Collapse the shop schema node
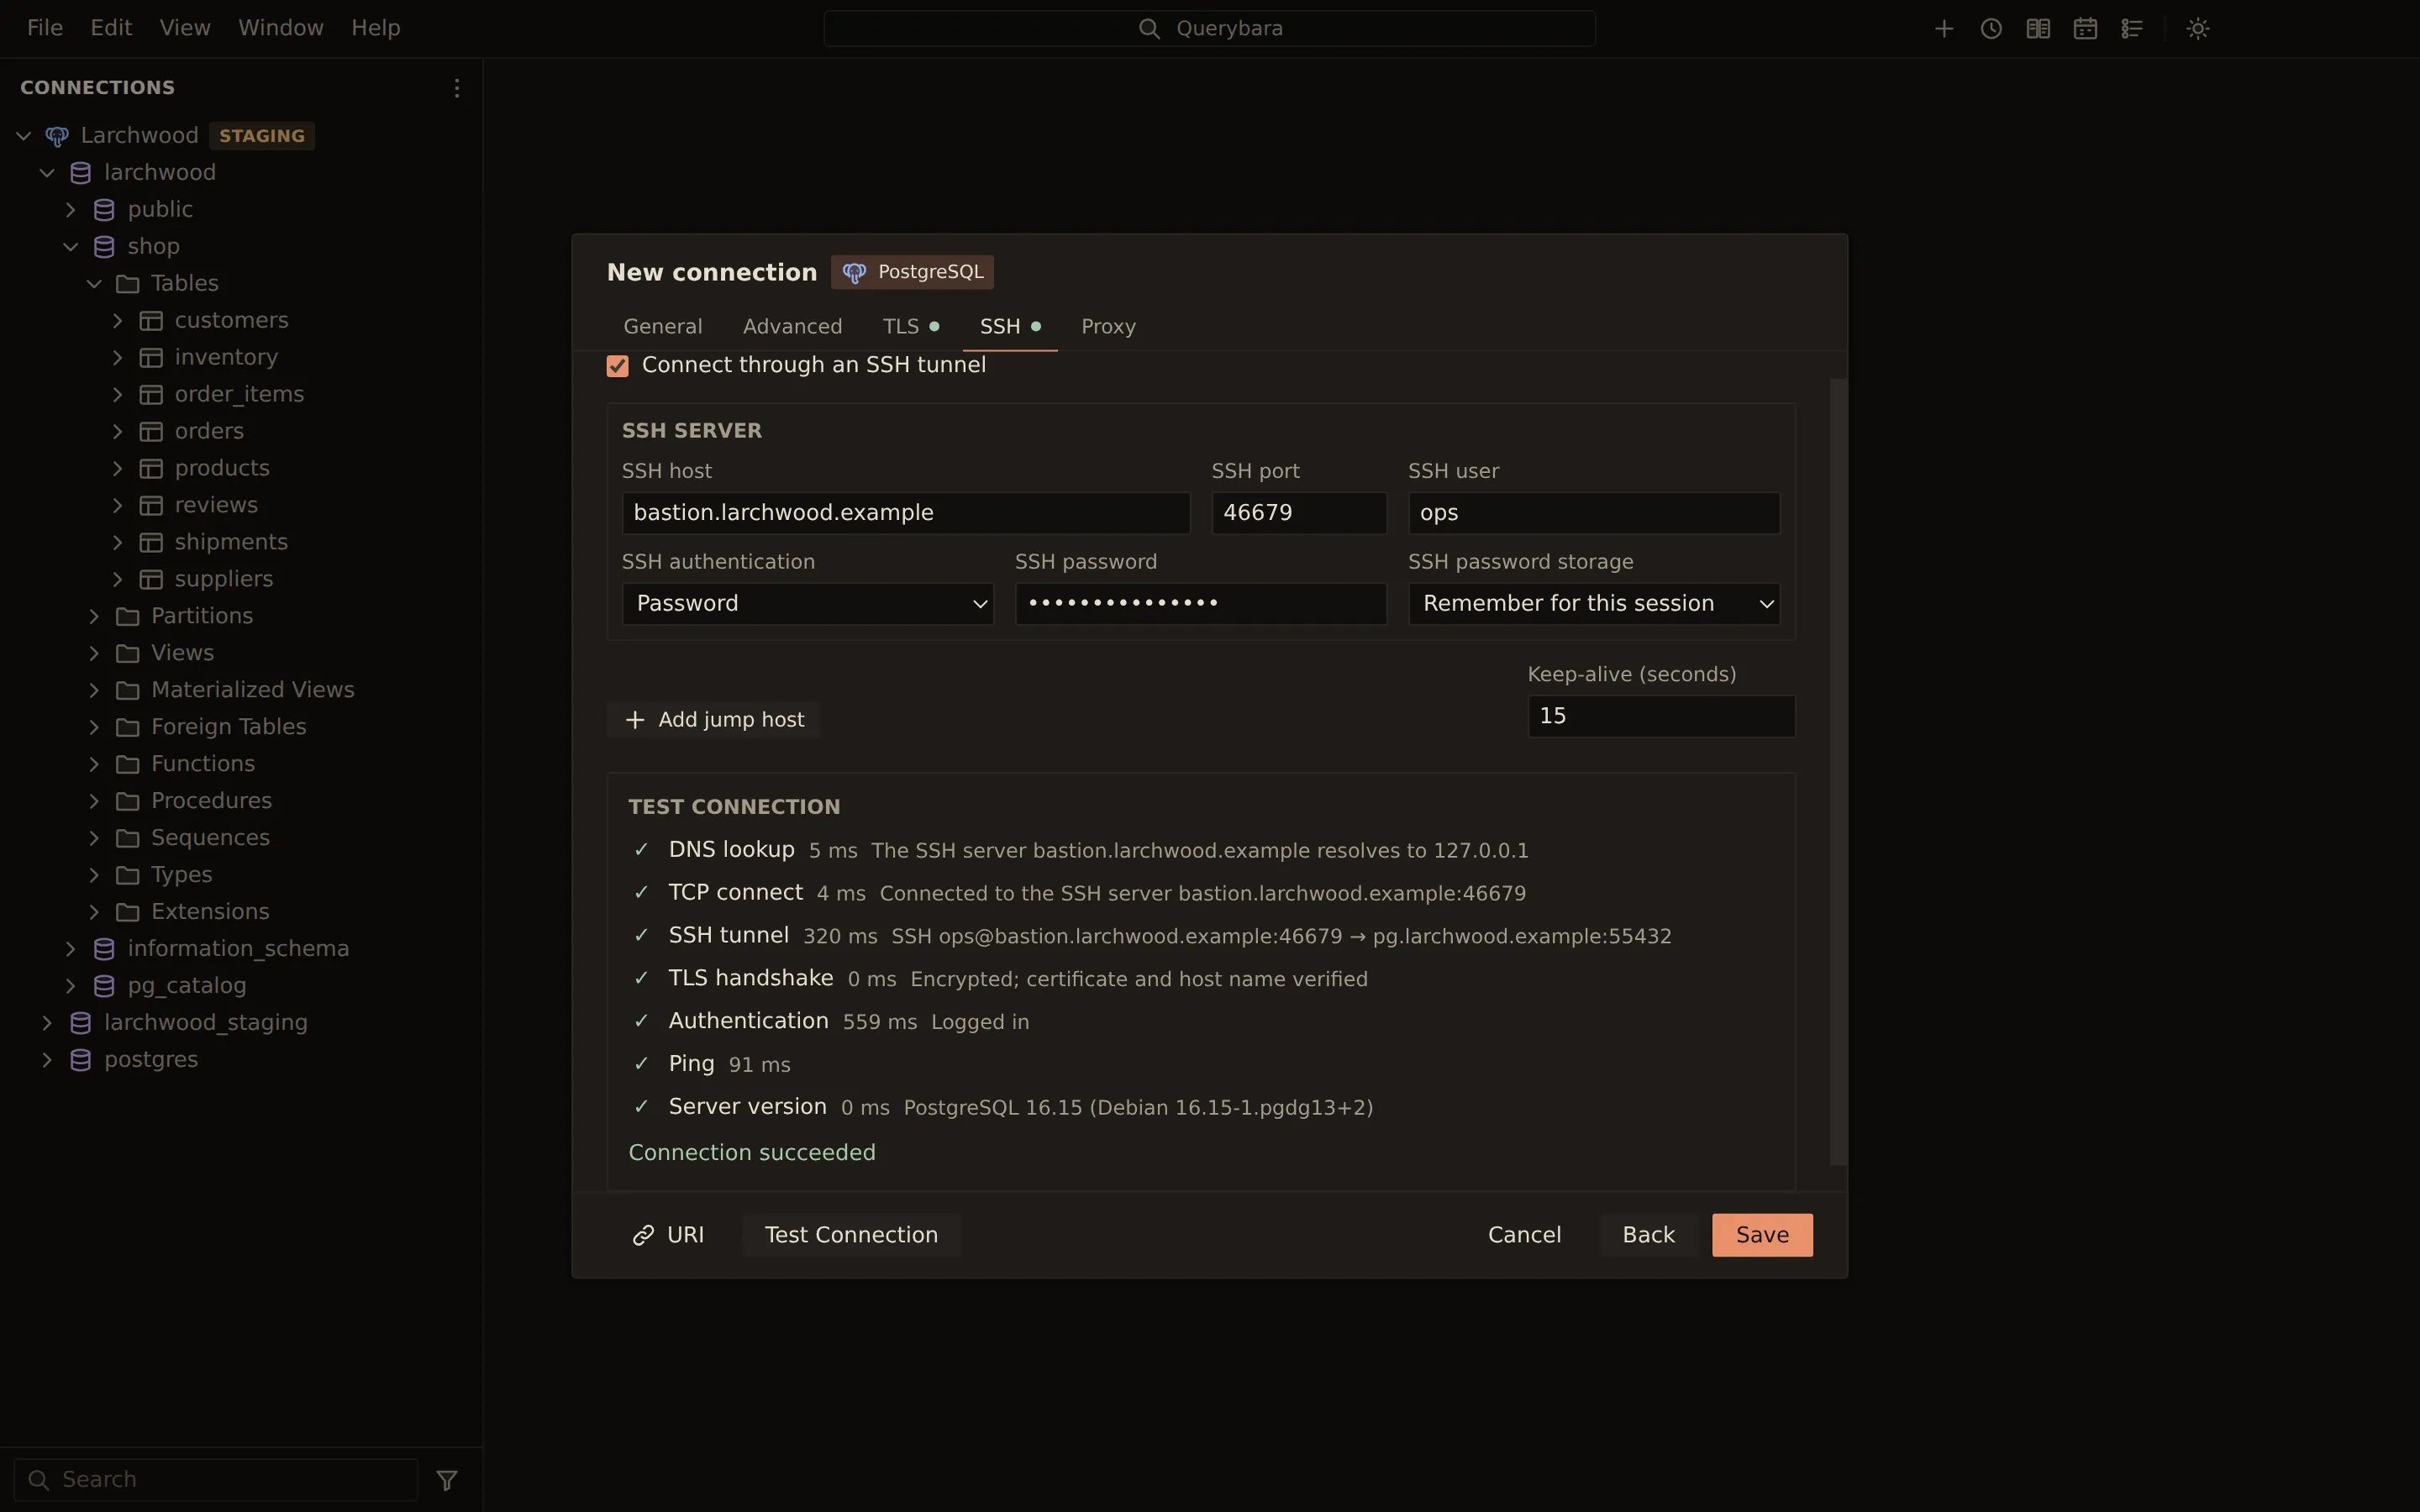The image size is (2420, 1512). 70,247
